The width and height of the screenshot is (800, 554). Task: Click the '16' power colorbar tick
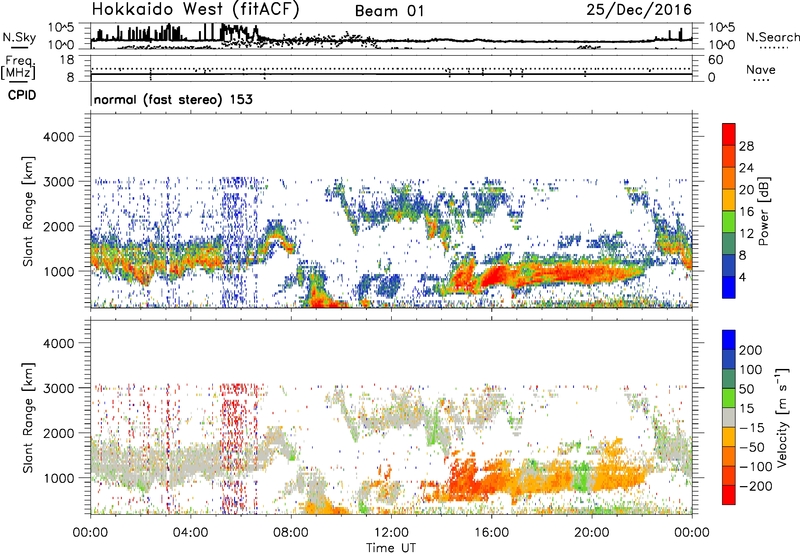tap(746, 212)
